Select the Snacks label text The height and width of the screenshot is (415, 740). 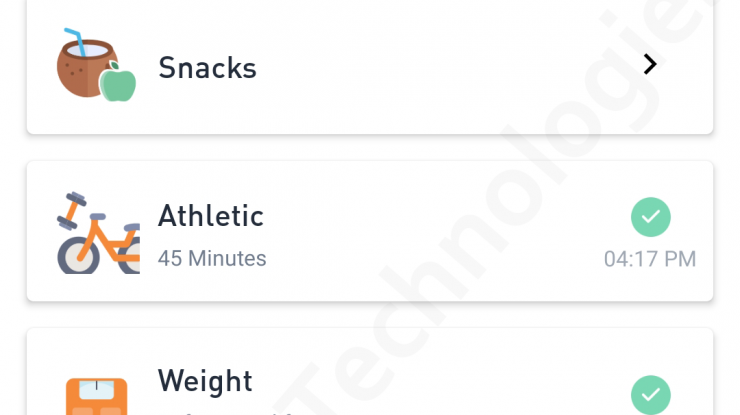point(207,68)
